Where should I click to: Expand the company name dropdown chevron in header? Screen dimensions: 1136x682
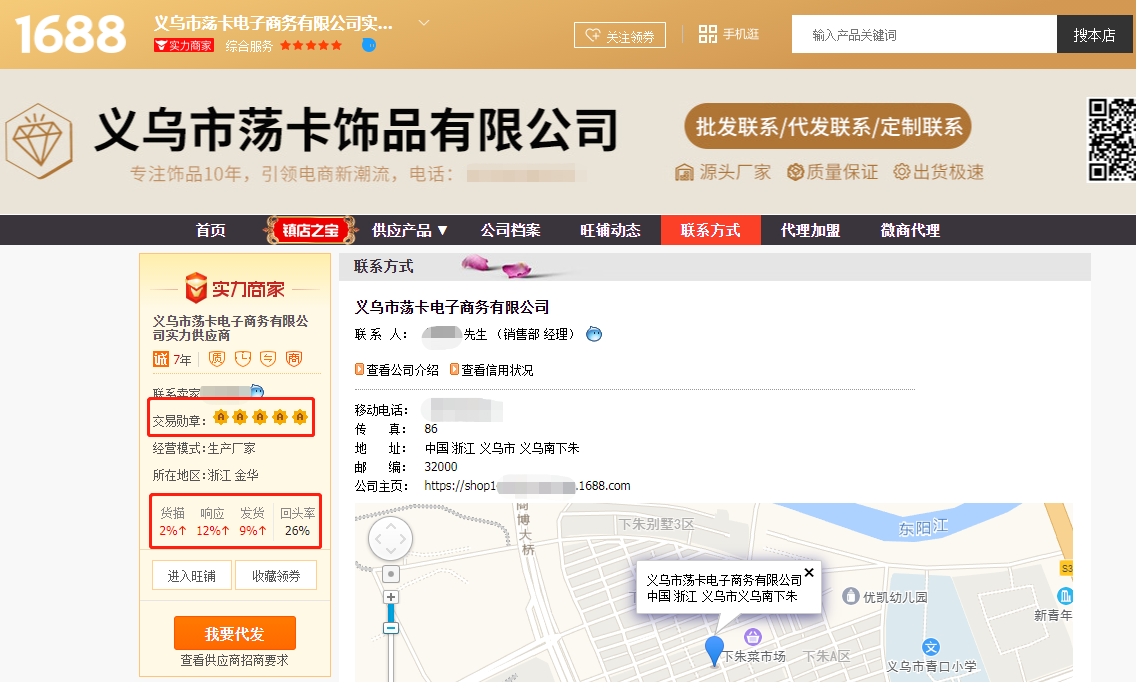(x=424, y=23)
